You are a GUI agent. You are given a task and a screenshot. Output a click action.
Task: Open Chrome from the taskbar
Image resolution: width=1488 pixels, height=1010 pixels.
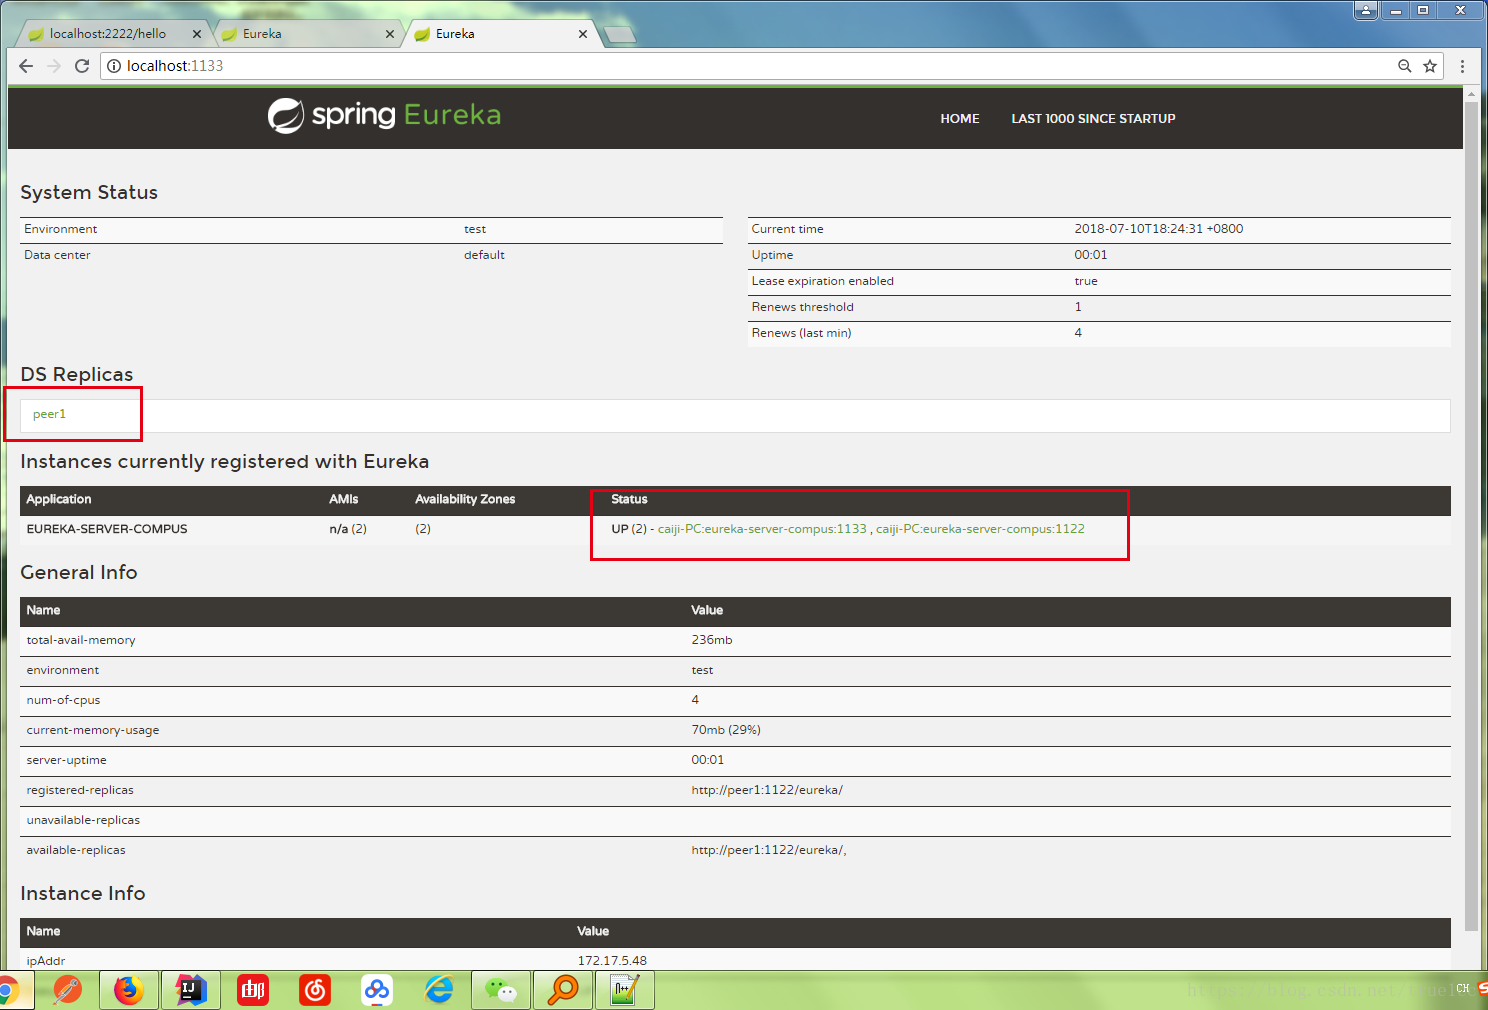(x=7, y=990)
